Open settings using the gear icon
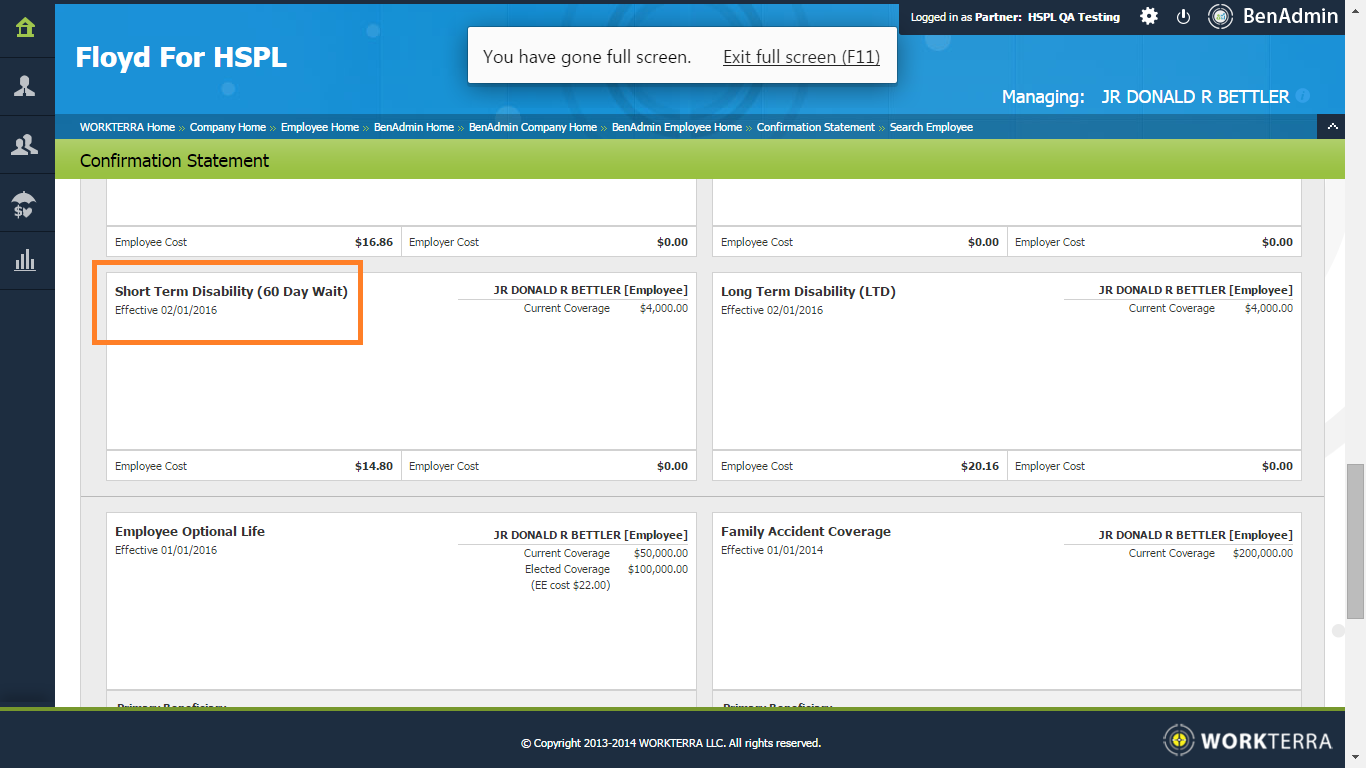1366x768 pixels. [1149, 17]
